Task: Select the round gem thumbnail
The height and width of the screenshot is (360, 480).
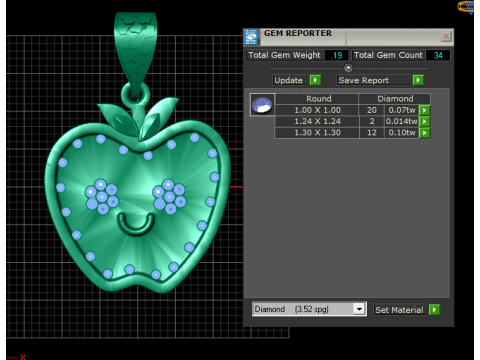Action: click(x=262, y=105)
